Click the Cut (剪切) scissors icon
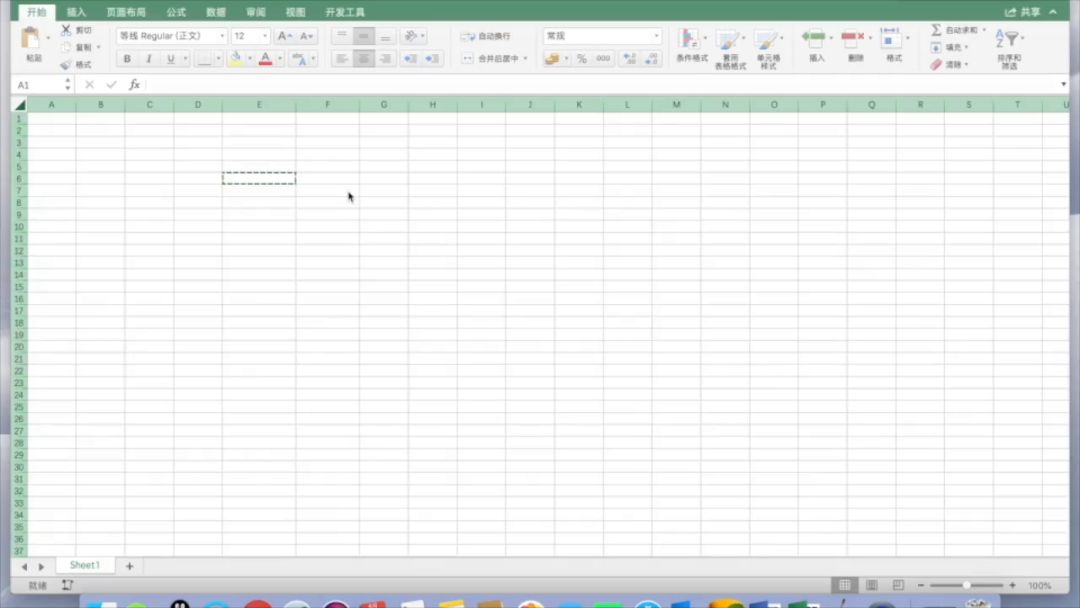1080x608 pixels. (66, 30)
